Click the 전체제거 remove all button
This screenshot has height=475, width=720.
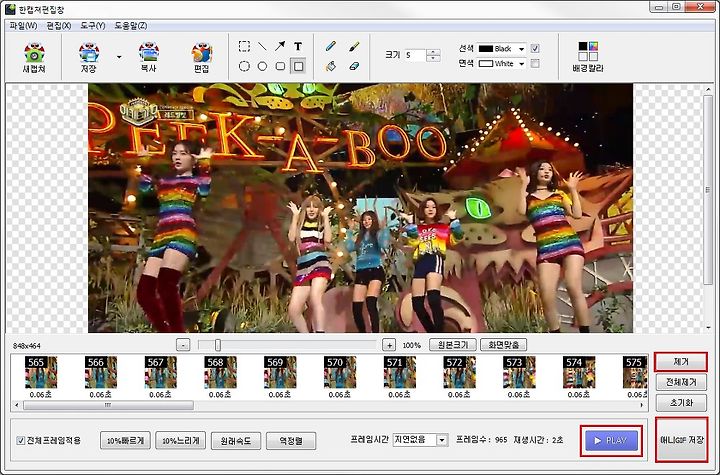tap(681, 382)
